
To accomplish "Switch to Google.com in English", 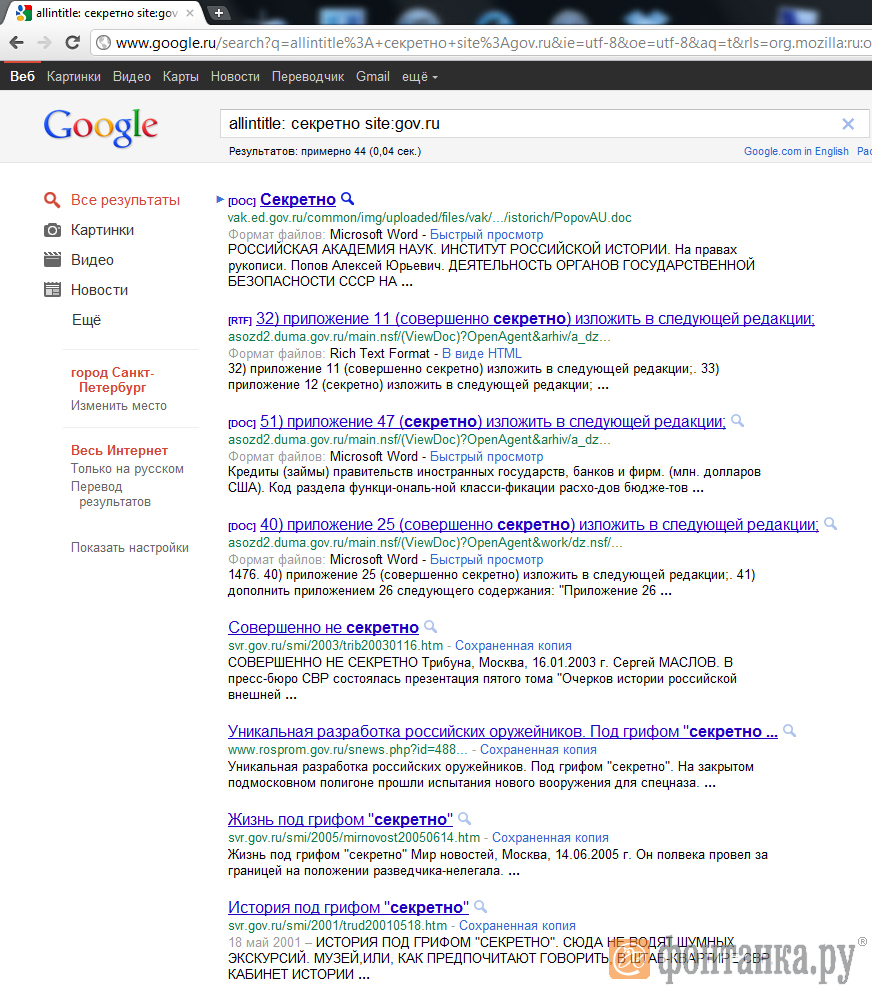I will (x=796, y=151).
